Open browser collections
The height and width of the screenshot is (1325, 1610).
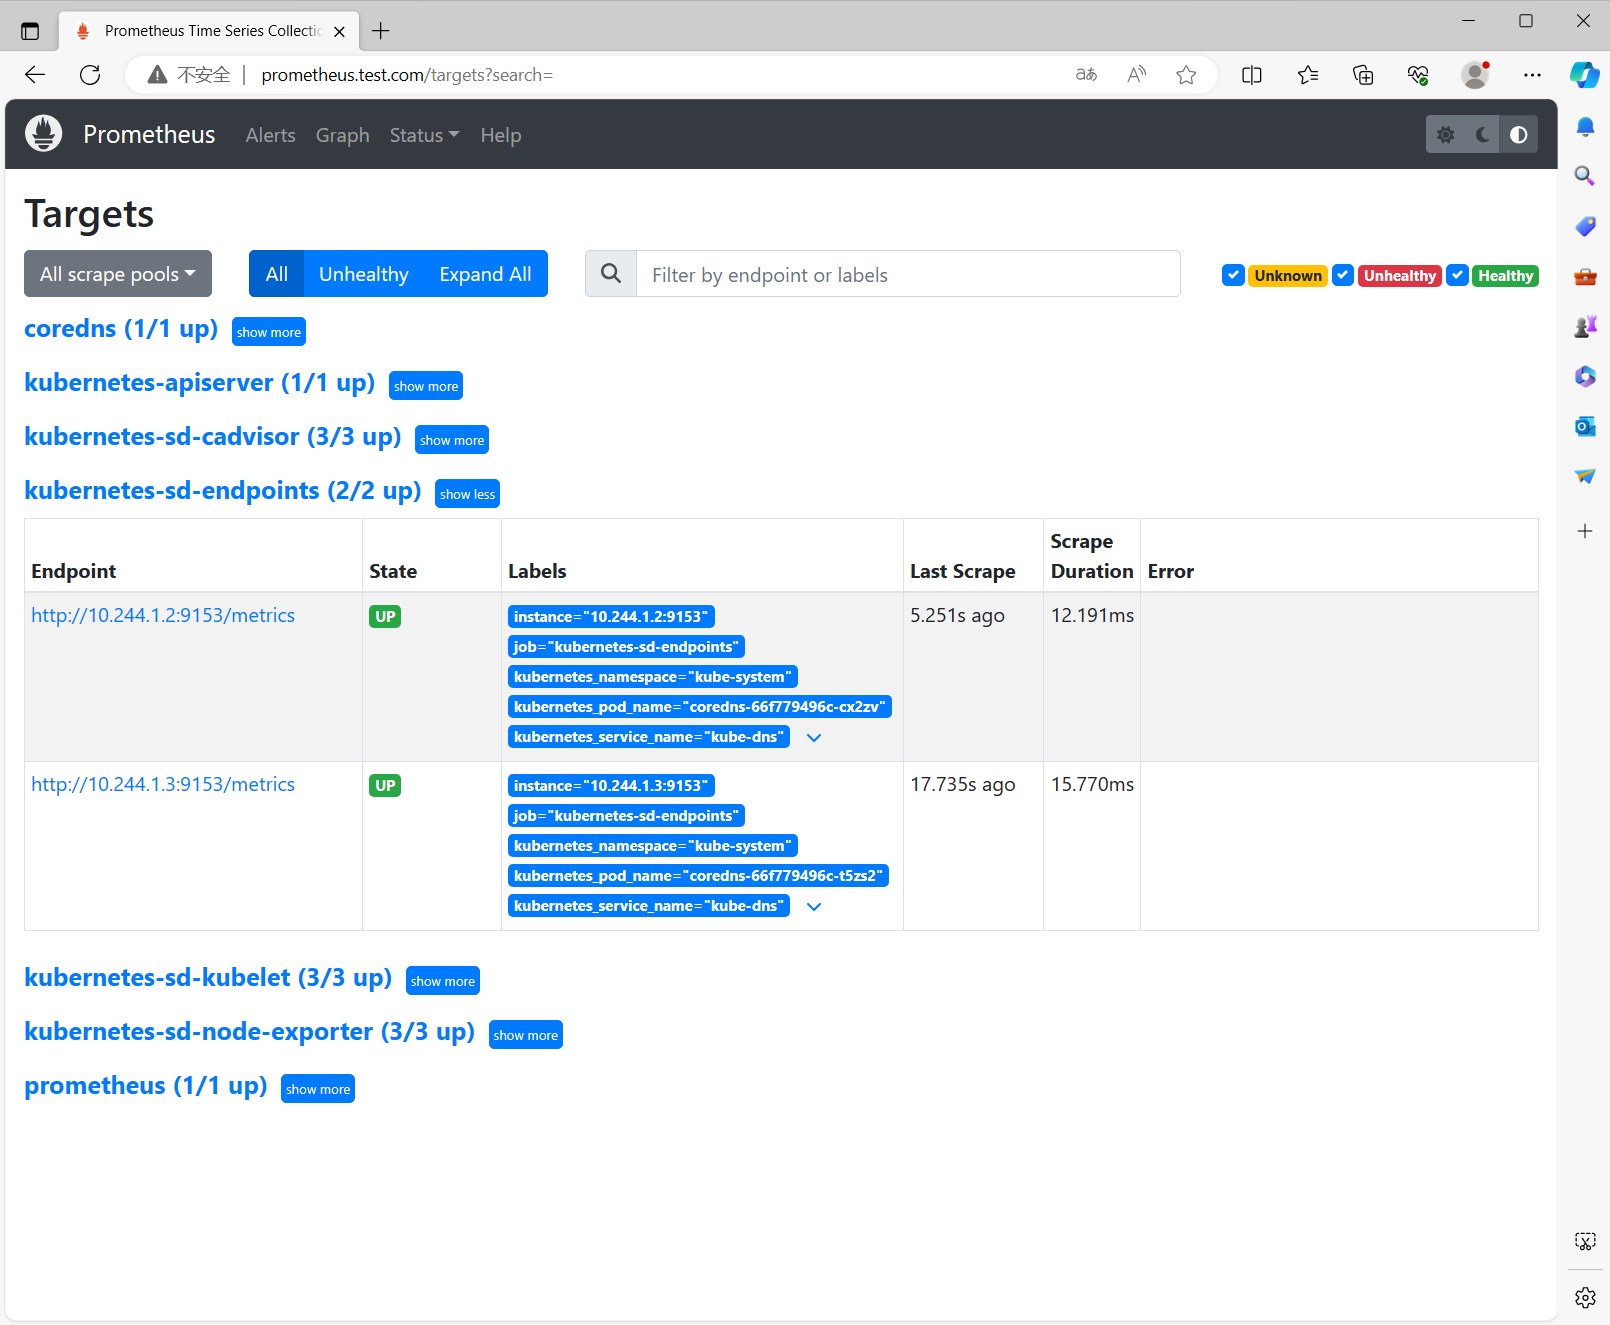point(1362,75)
